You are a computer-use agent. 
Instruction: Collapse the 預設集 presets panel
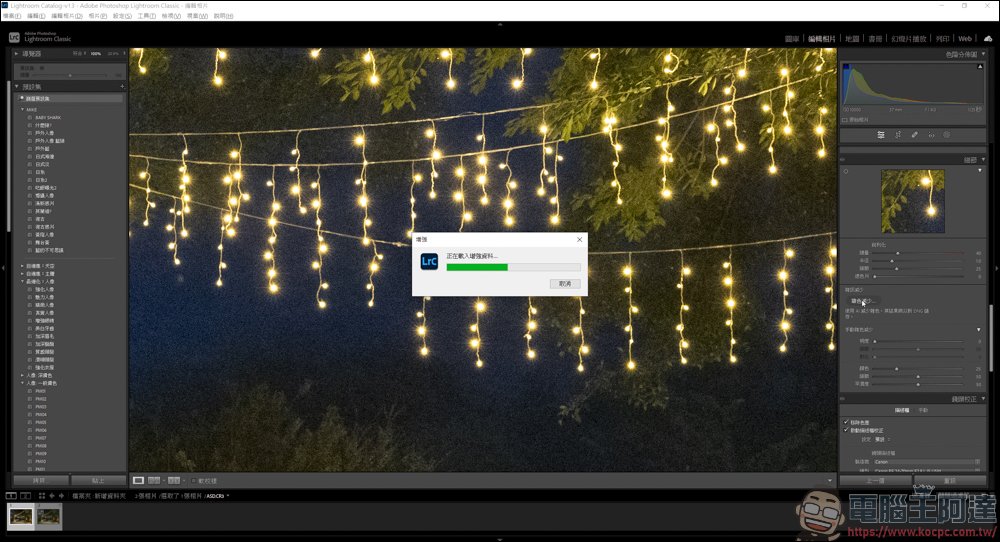[17, 87]
